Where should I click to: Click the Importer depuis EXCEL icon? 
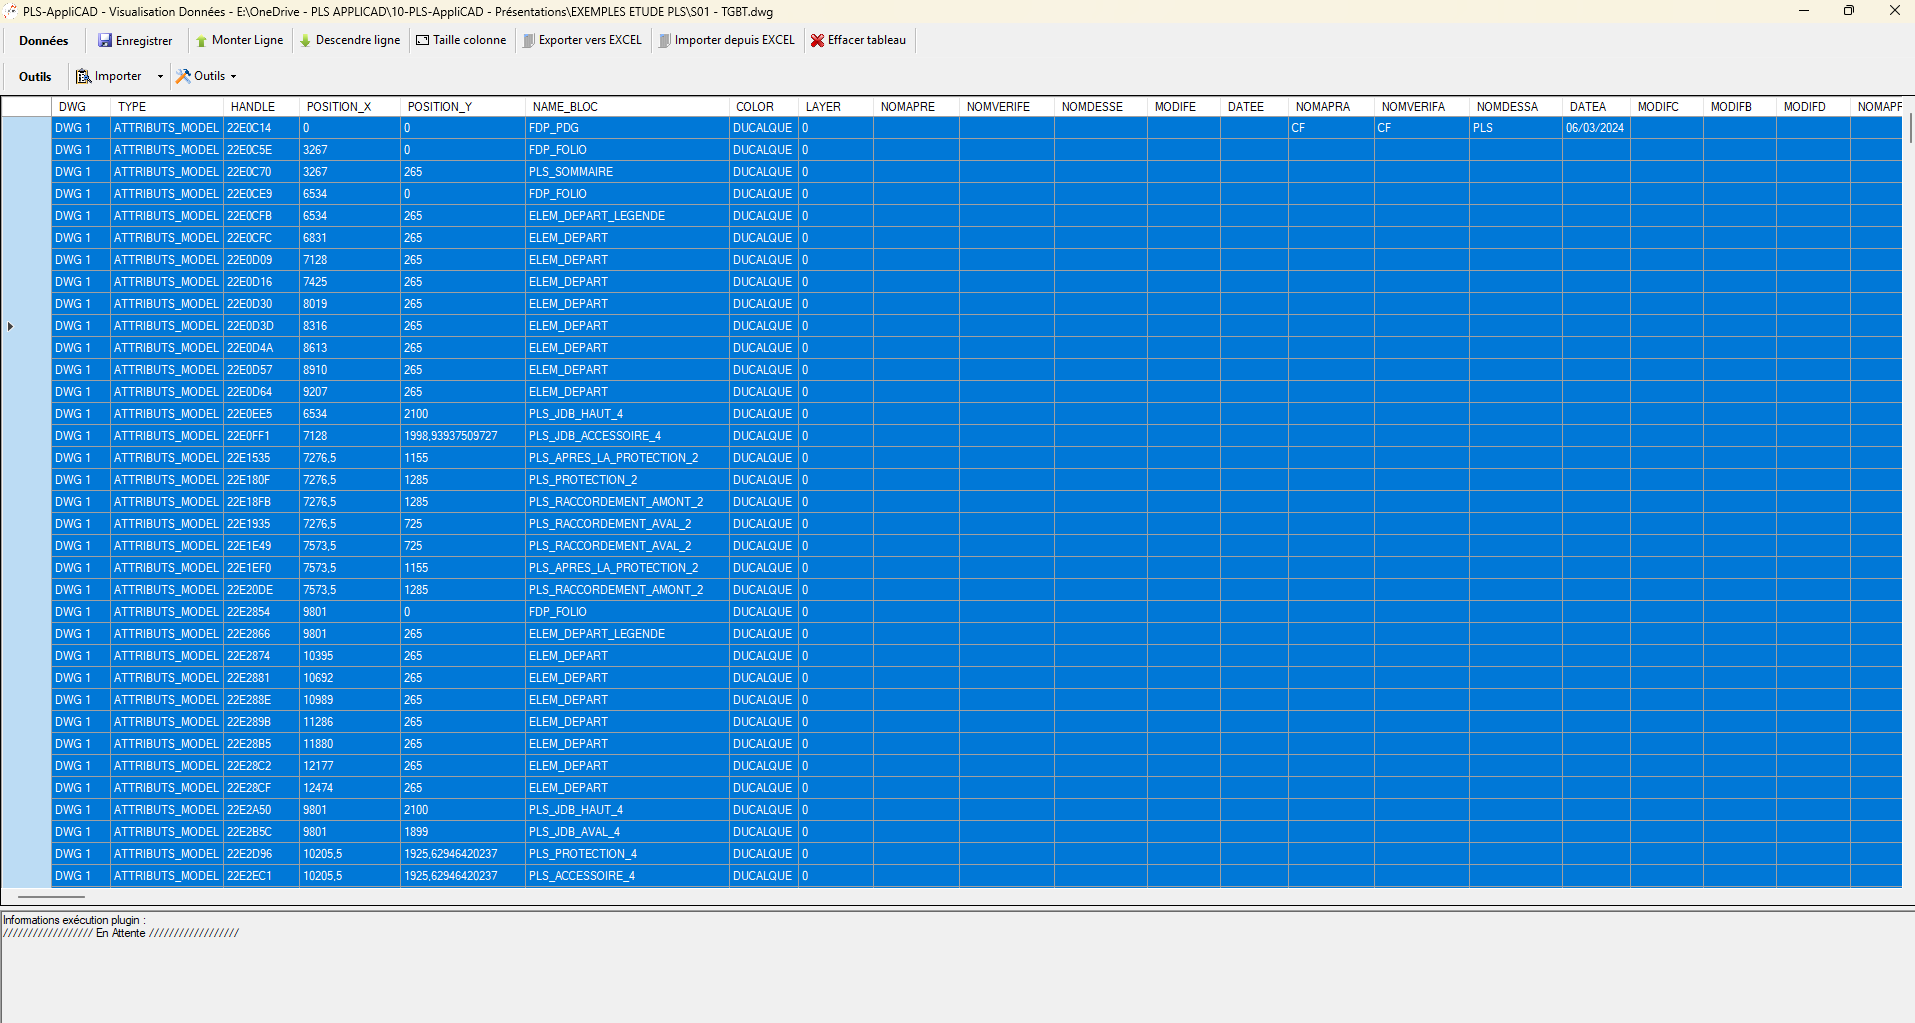click(x=663, y=40)
